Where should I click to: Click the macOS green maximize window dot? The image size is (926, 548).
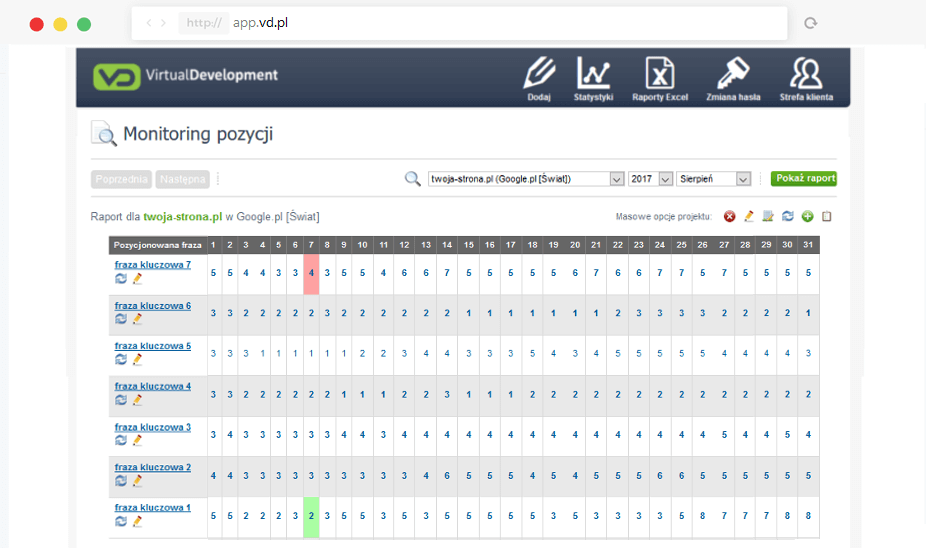(x=84, y=24)
